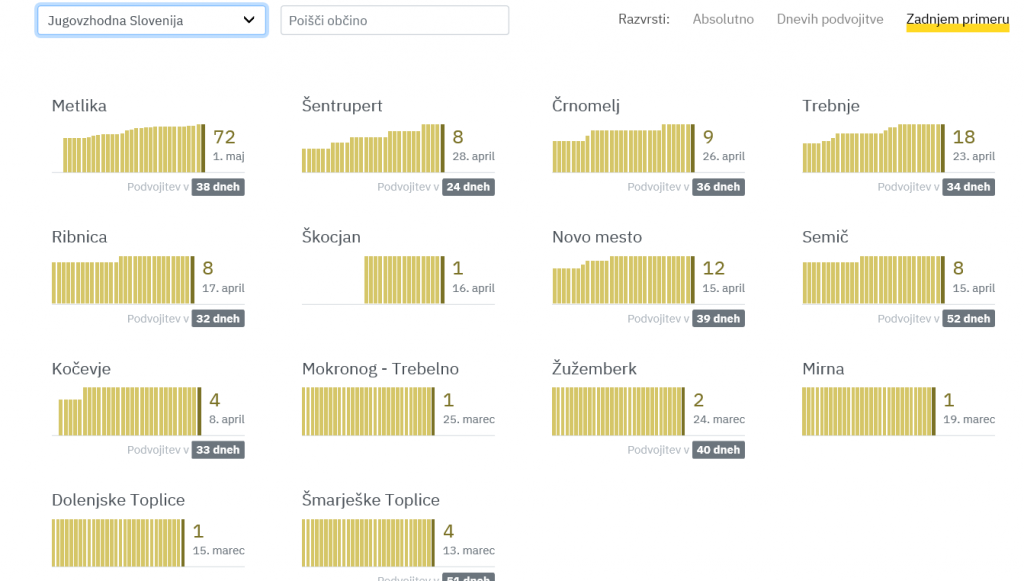Click the date 13. marec under Šmarješke Toplice
The width and height of the screenshot is (1024, 581).
(469, 550)
